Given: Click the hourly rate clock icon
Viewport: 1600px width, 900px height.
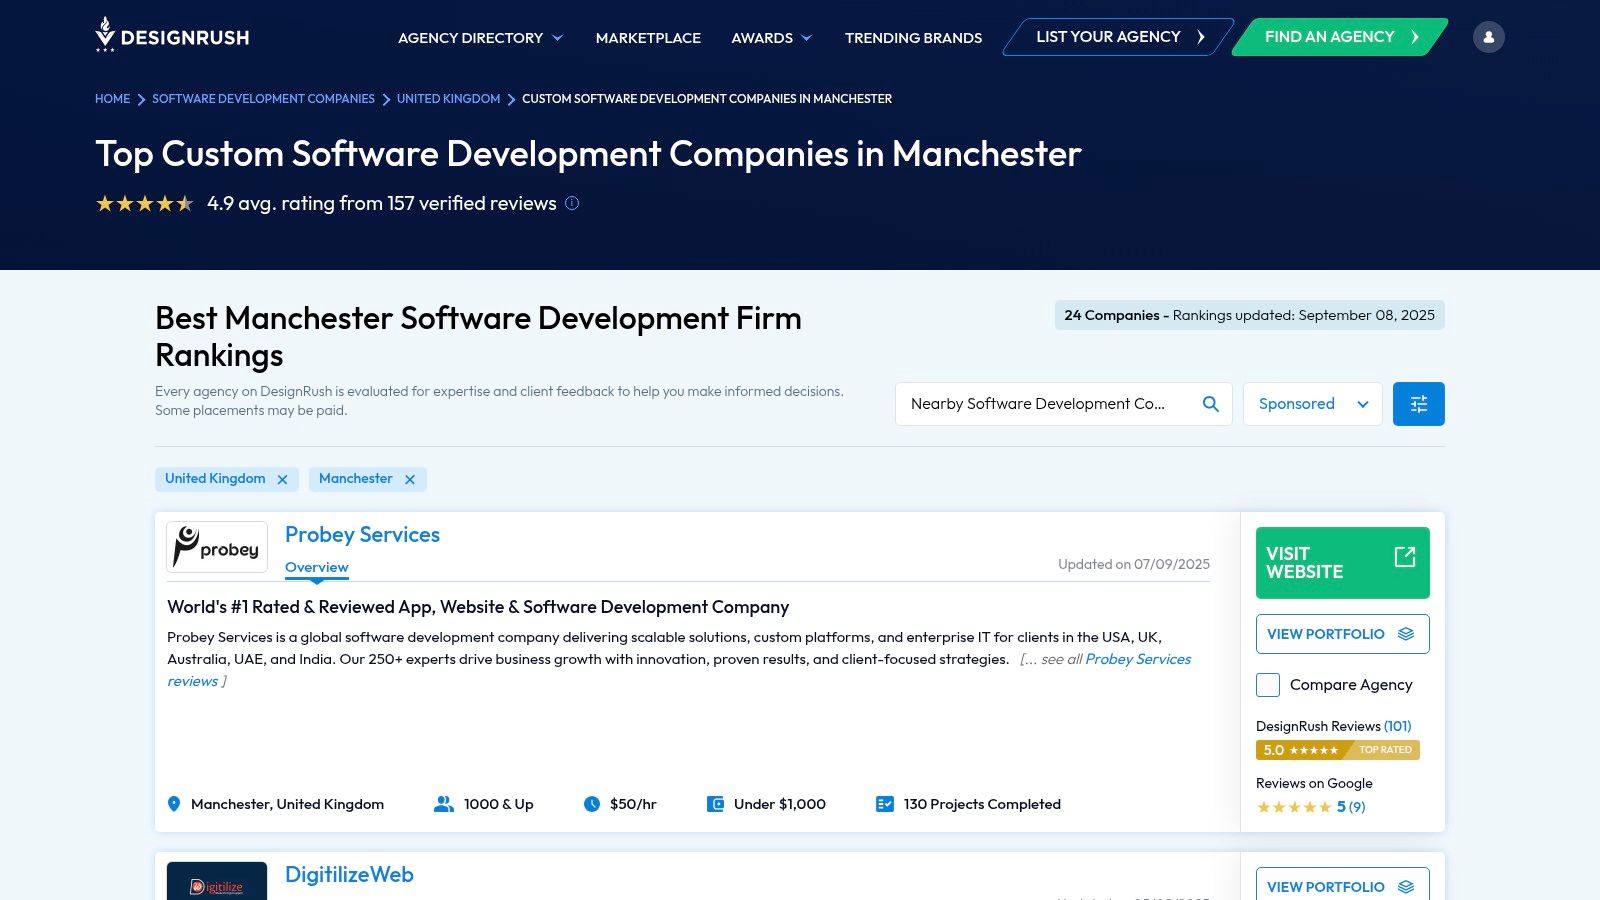Looking at the screenshot, I should pyautogui.click(x=592, y=804).
